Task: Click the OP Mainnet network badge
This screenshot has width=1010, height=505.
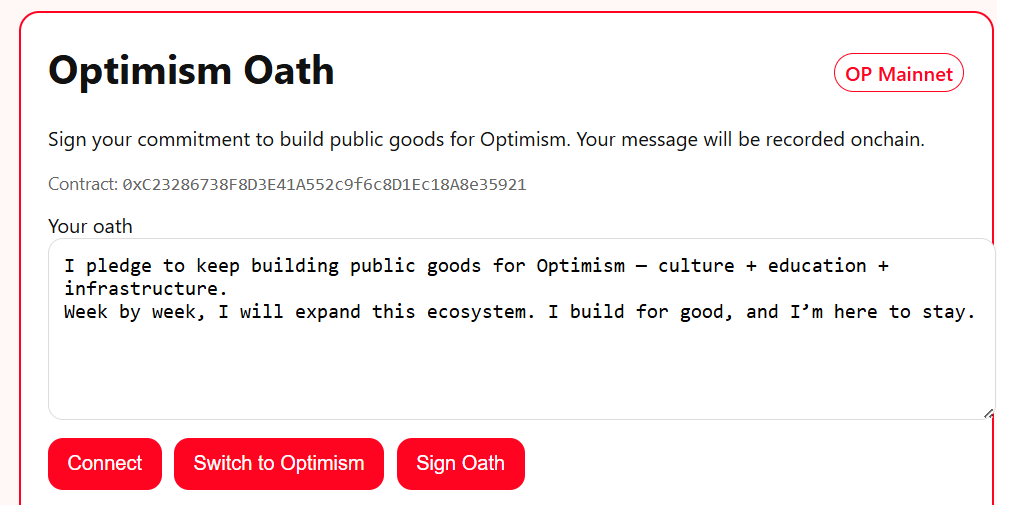Action: pyautogui.click(x=898, y=74)
